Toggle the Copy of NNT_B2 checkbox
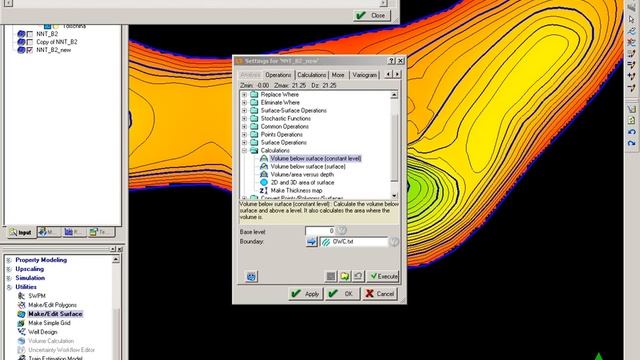The width and height of the screenshot is (640, 360). (29, 42)
